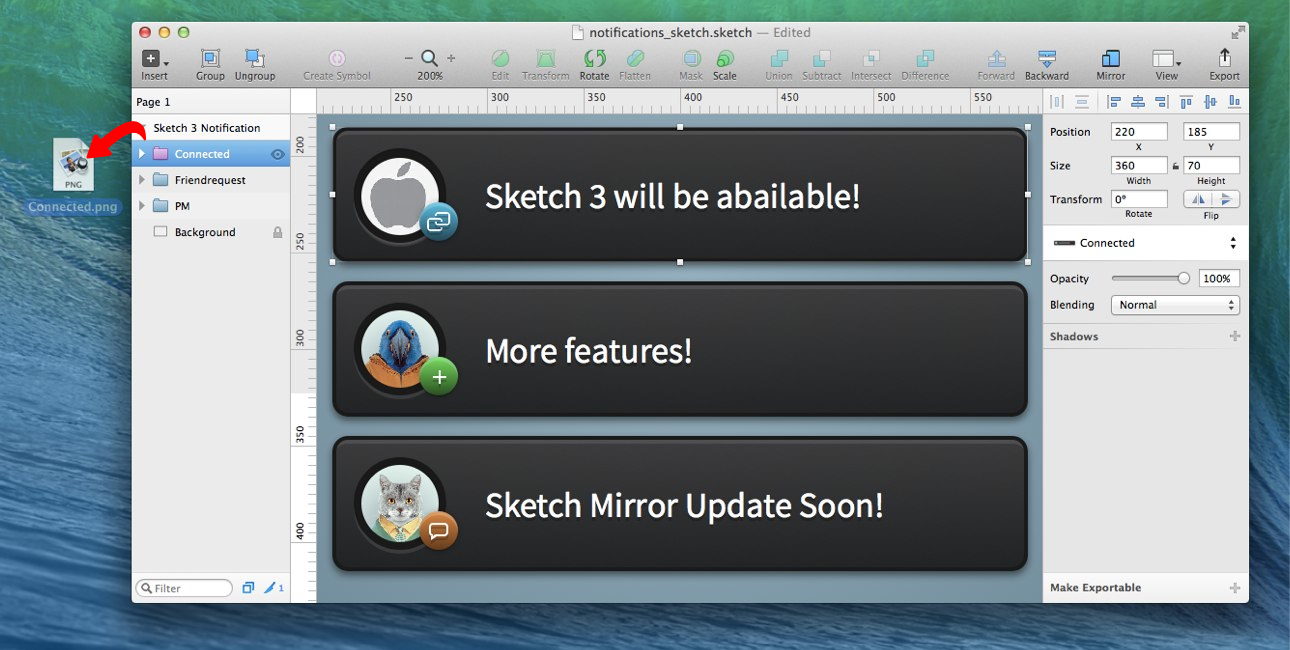Click the 'More features!' notification on canvas
The height and width of the screenshot is (650, 1290).
[680, 350]
